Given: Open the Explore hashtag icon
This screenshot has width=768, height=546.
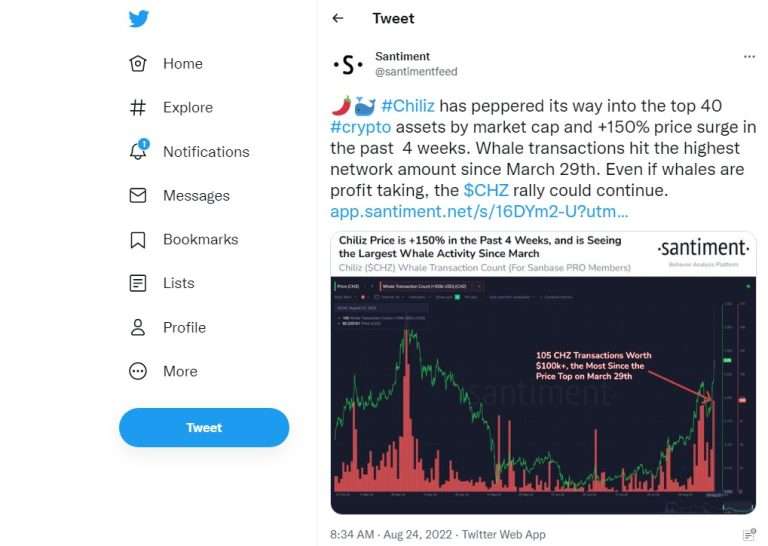Looking at the screenshot, I should coord(138,107).
